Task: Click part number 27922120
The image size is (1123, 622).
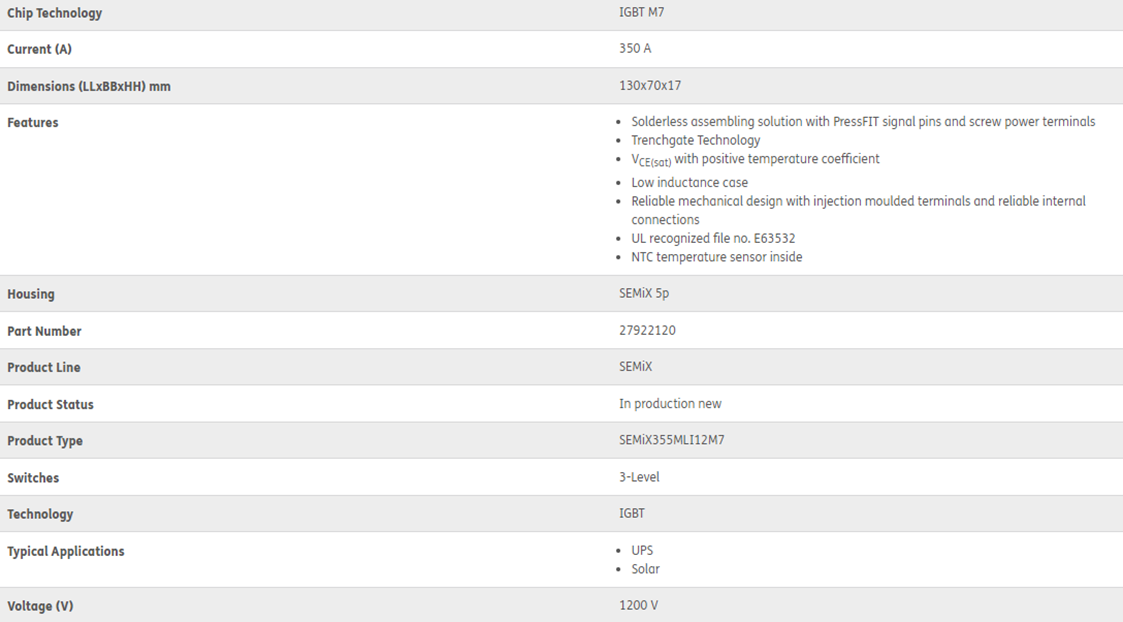Action: pos(647,330)
